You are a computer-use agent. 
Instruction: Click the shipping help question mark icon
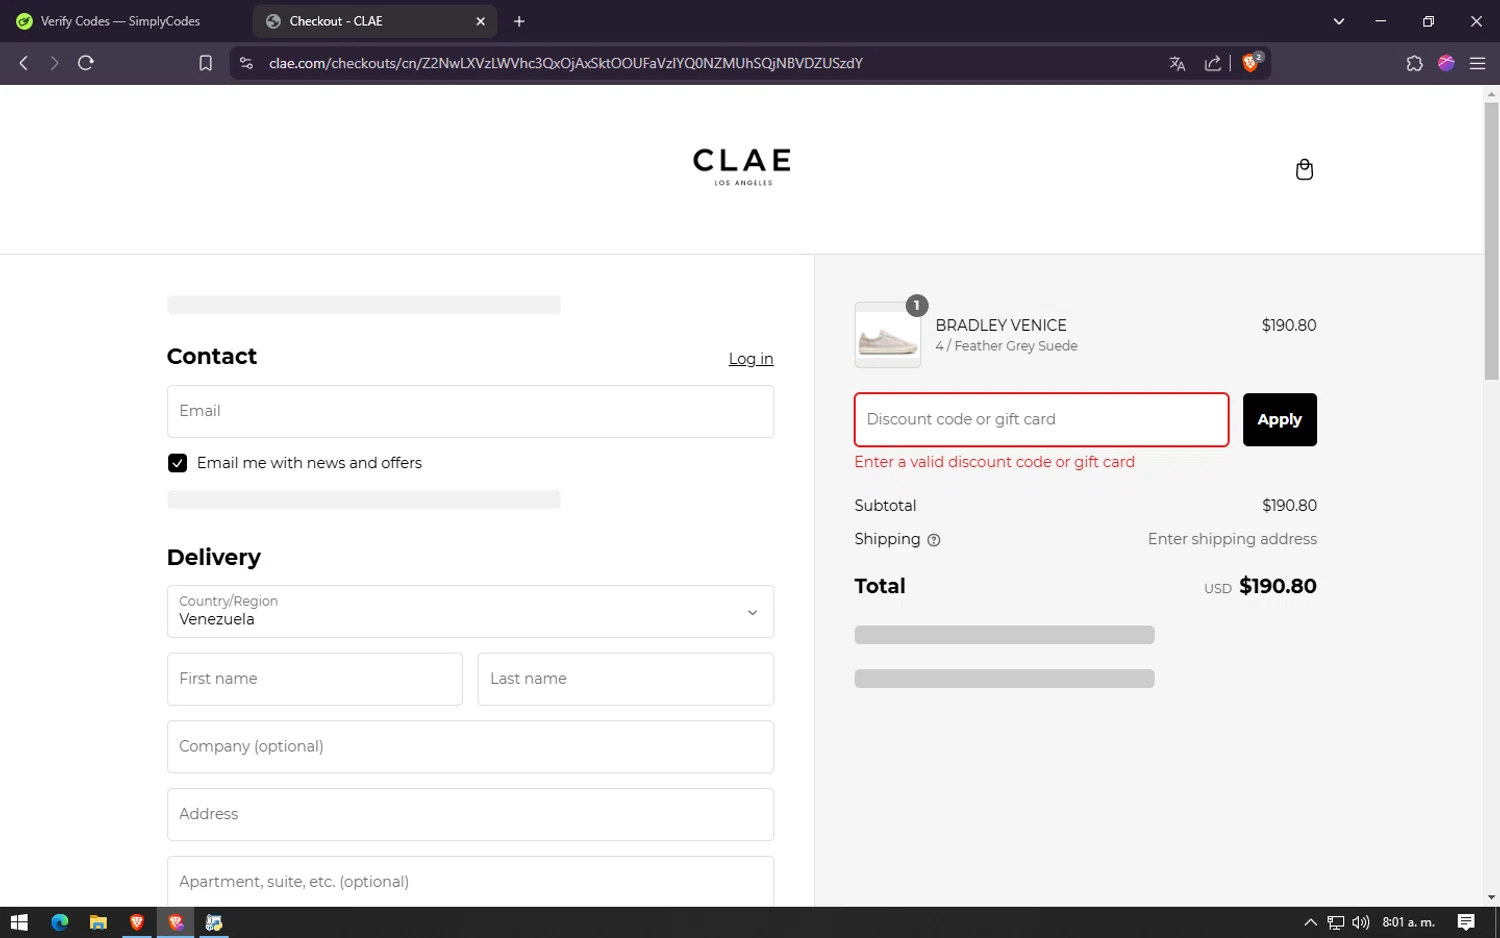934,540
